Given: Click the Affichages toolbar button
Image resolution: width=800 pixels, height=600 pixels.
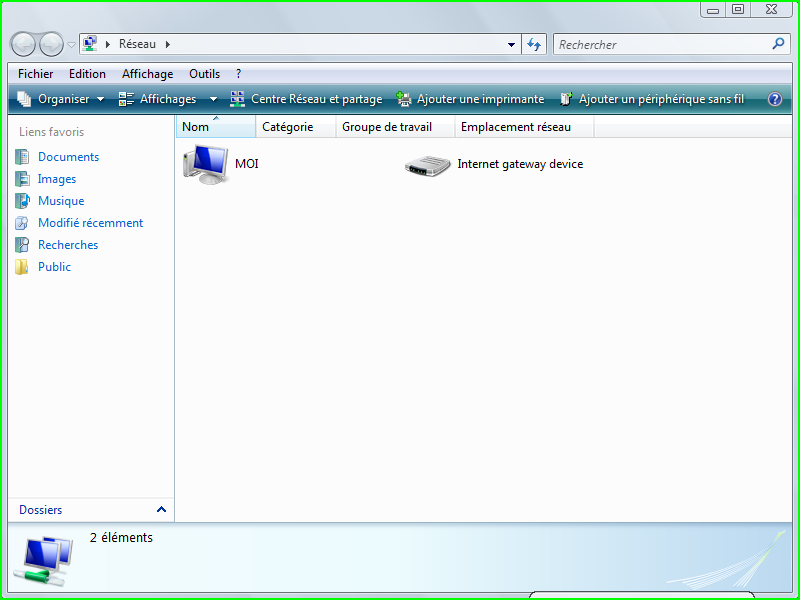Looking at the screenshot, I should [157, 99].
